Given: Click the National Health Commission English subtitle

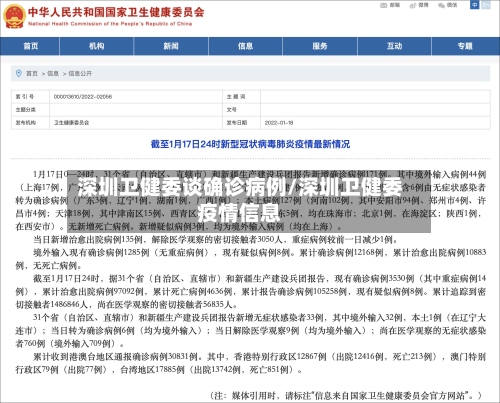Looking at the screenshot, I should 110,24.
